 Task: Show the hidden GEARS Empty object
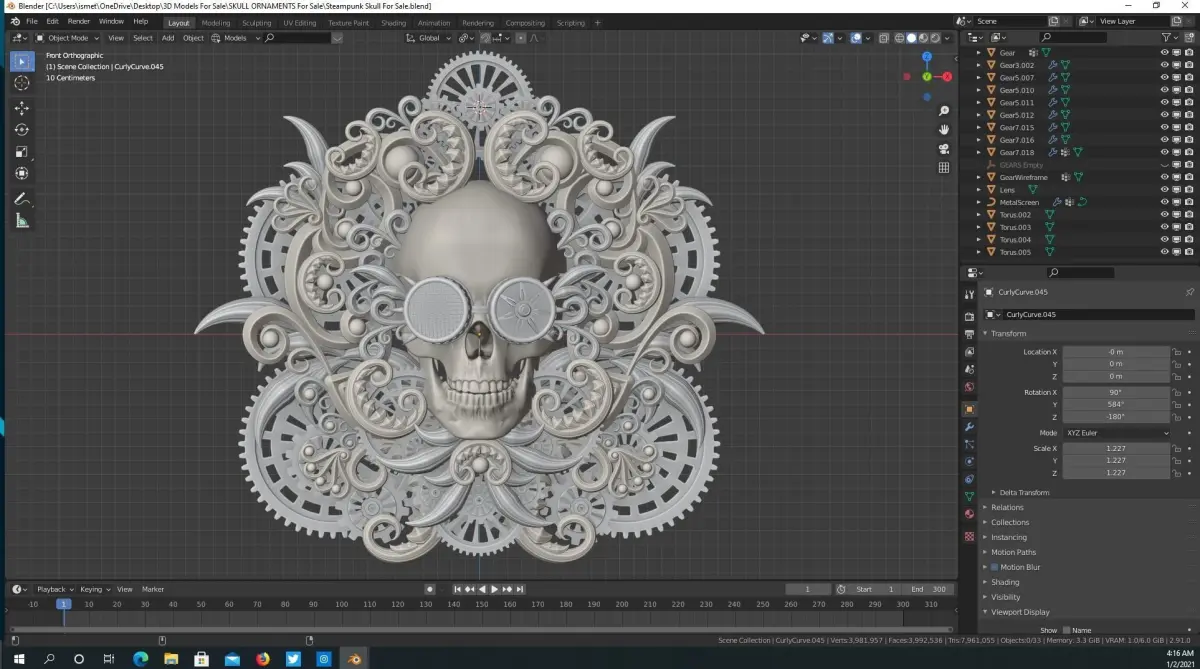[1164, 165]
